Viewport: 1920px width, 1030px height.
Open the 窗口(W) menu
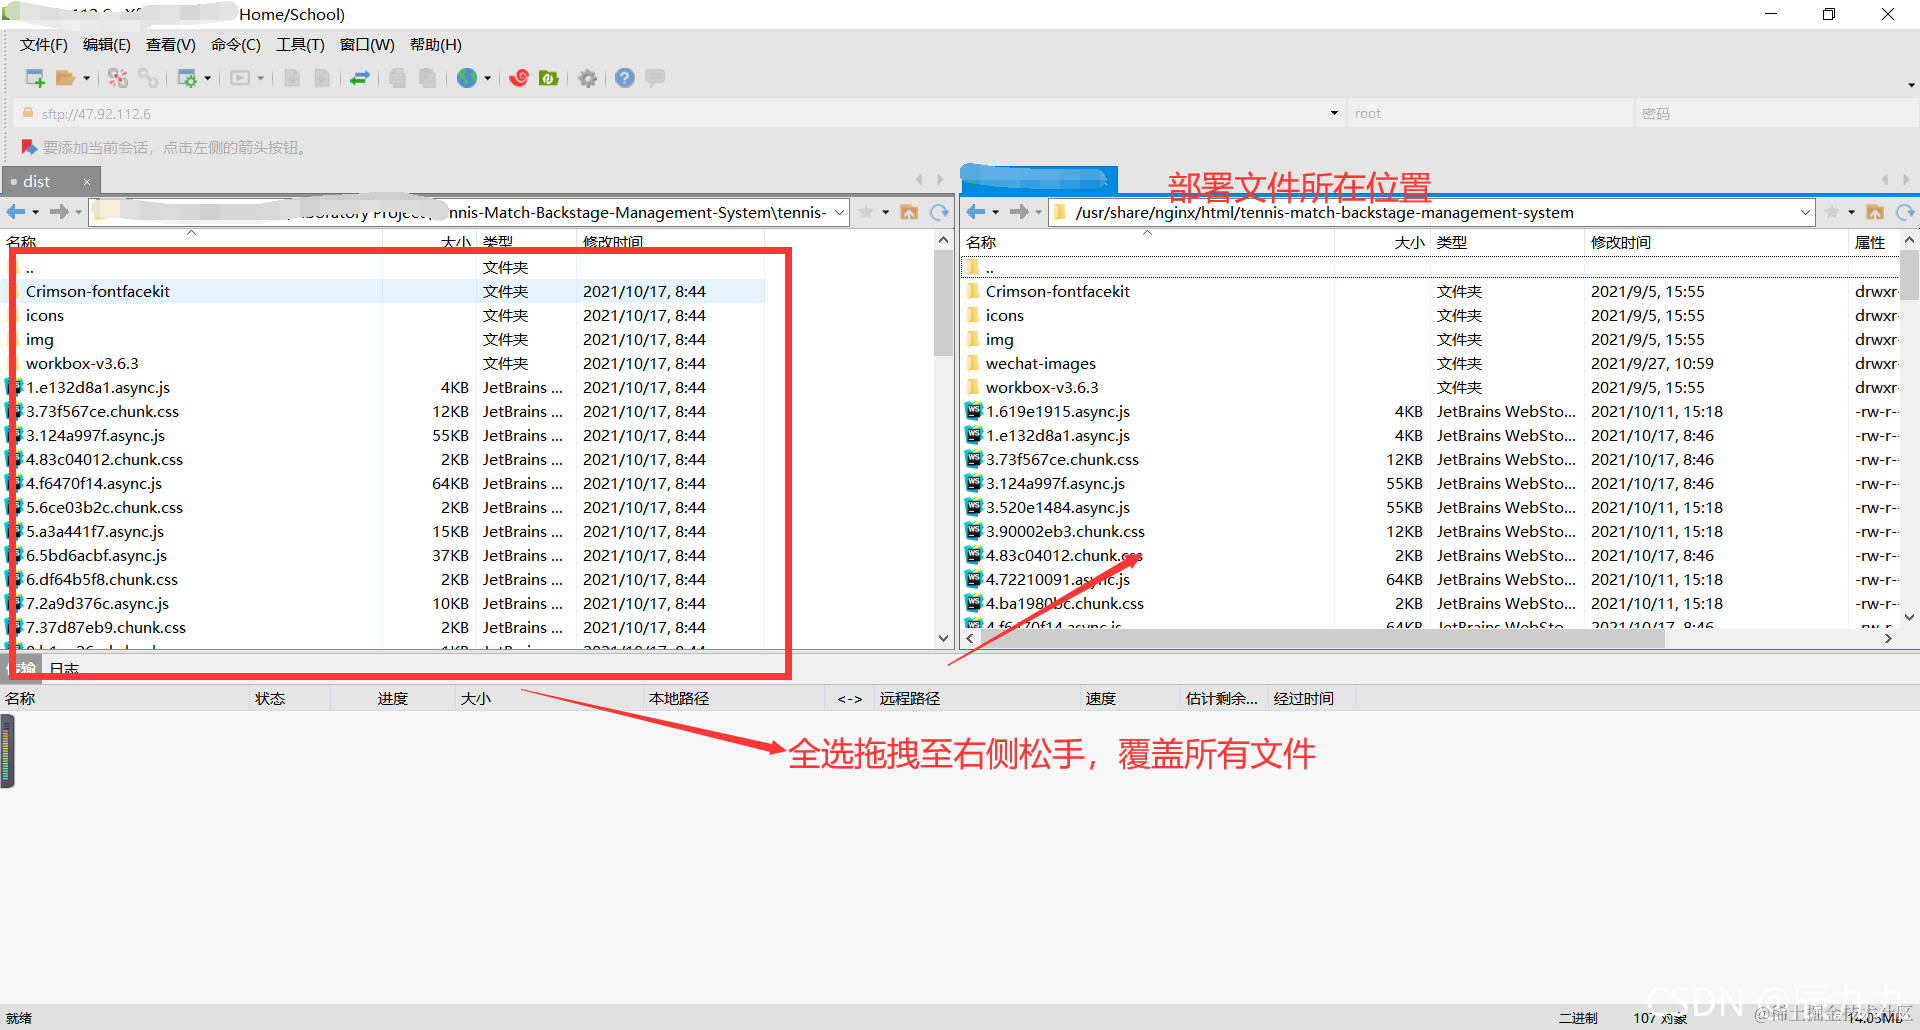[x=367, y=45]
